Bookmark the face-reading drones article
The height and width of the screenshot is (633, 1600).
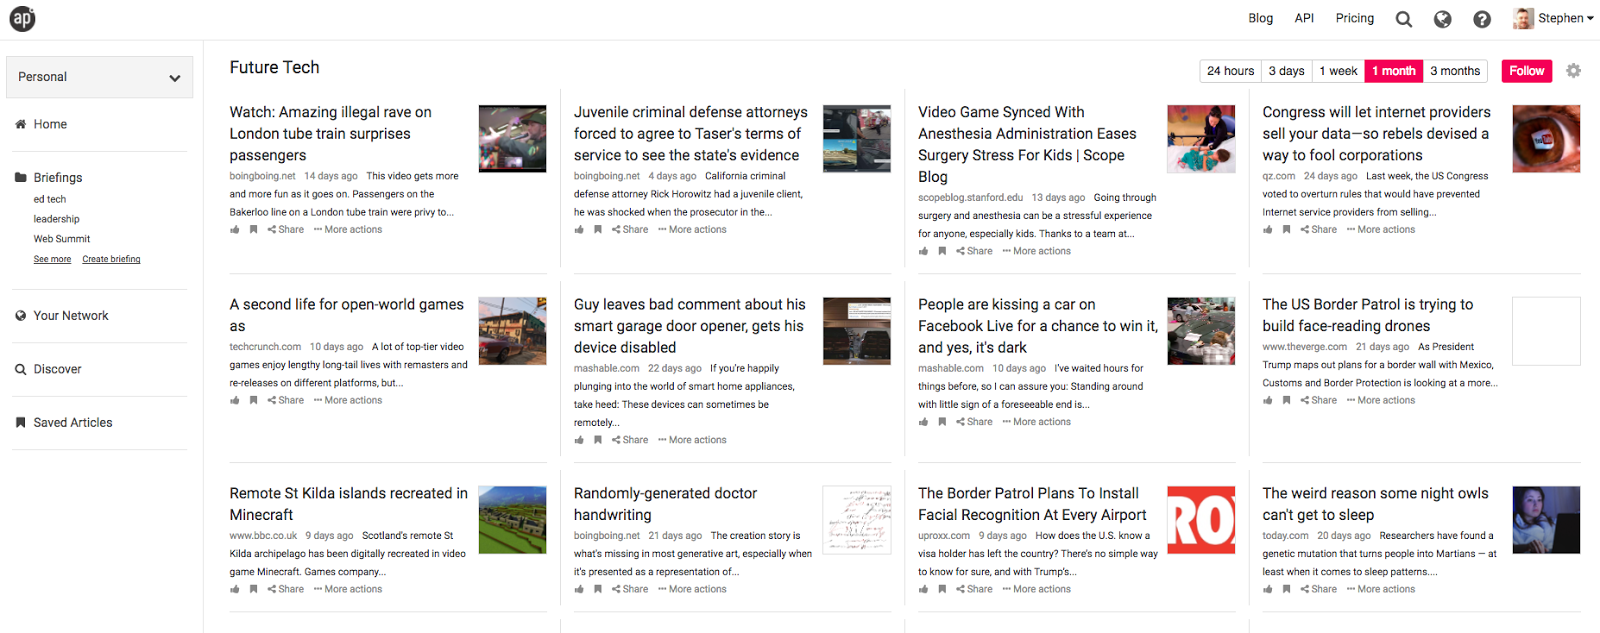click(1286, 401)
